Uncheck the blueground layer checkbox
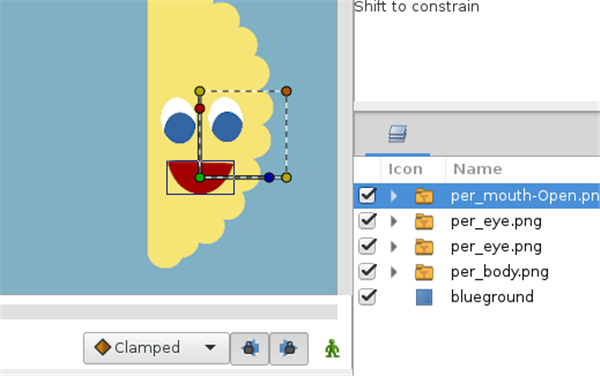This screenshot has height=376, width=600. tap(367, 297)
